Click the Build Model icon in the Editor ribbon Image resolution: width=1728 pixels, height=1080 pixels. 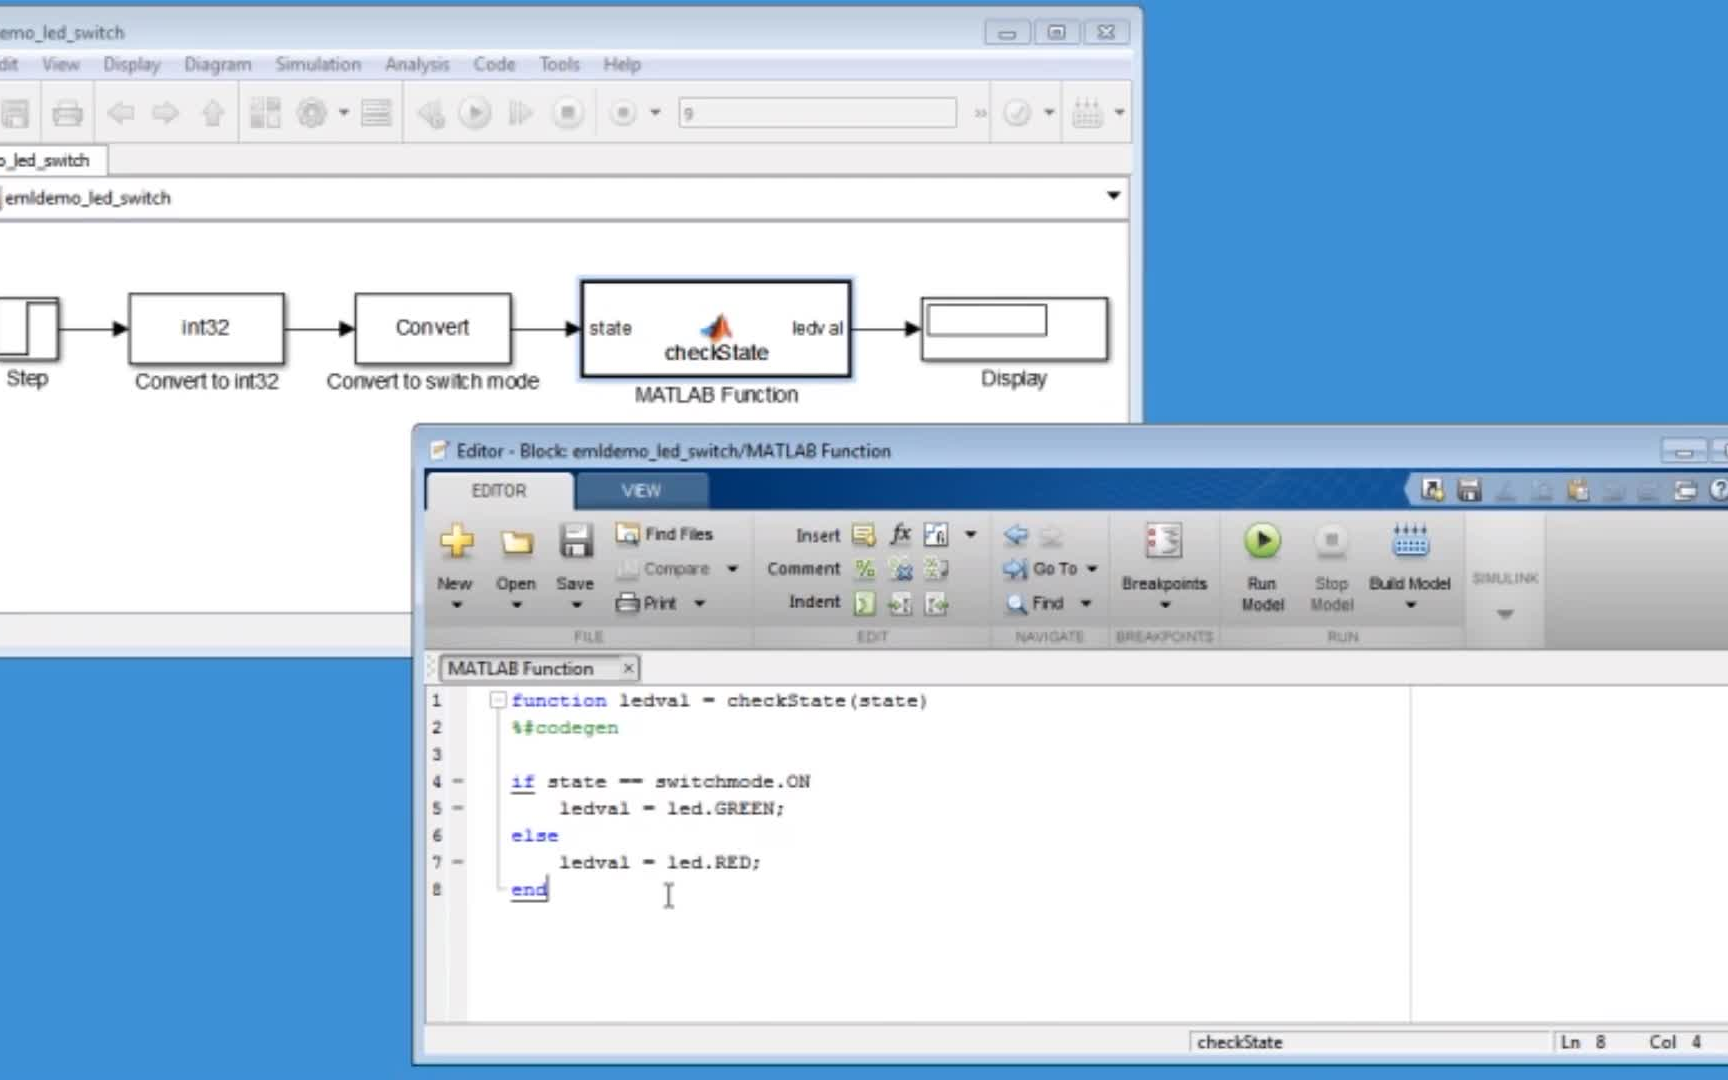click(x=1410, y=541)
